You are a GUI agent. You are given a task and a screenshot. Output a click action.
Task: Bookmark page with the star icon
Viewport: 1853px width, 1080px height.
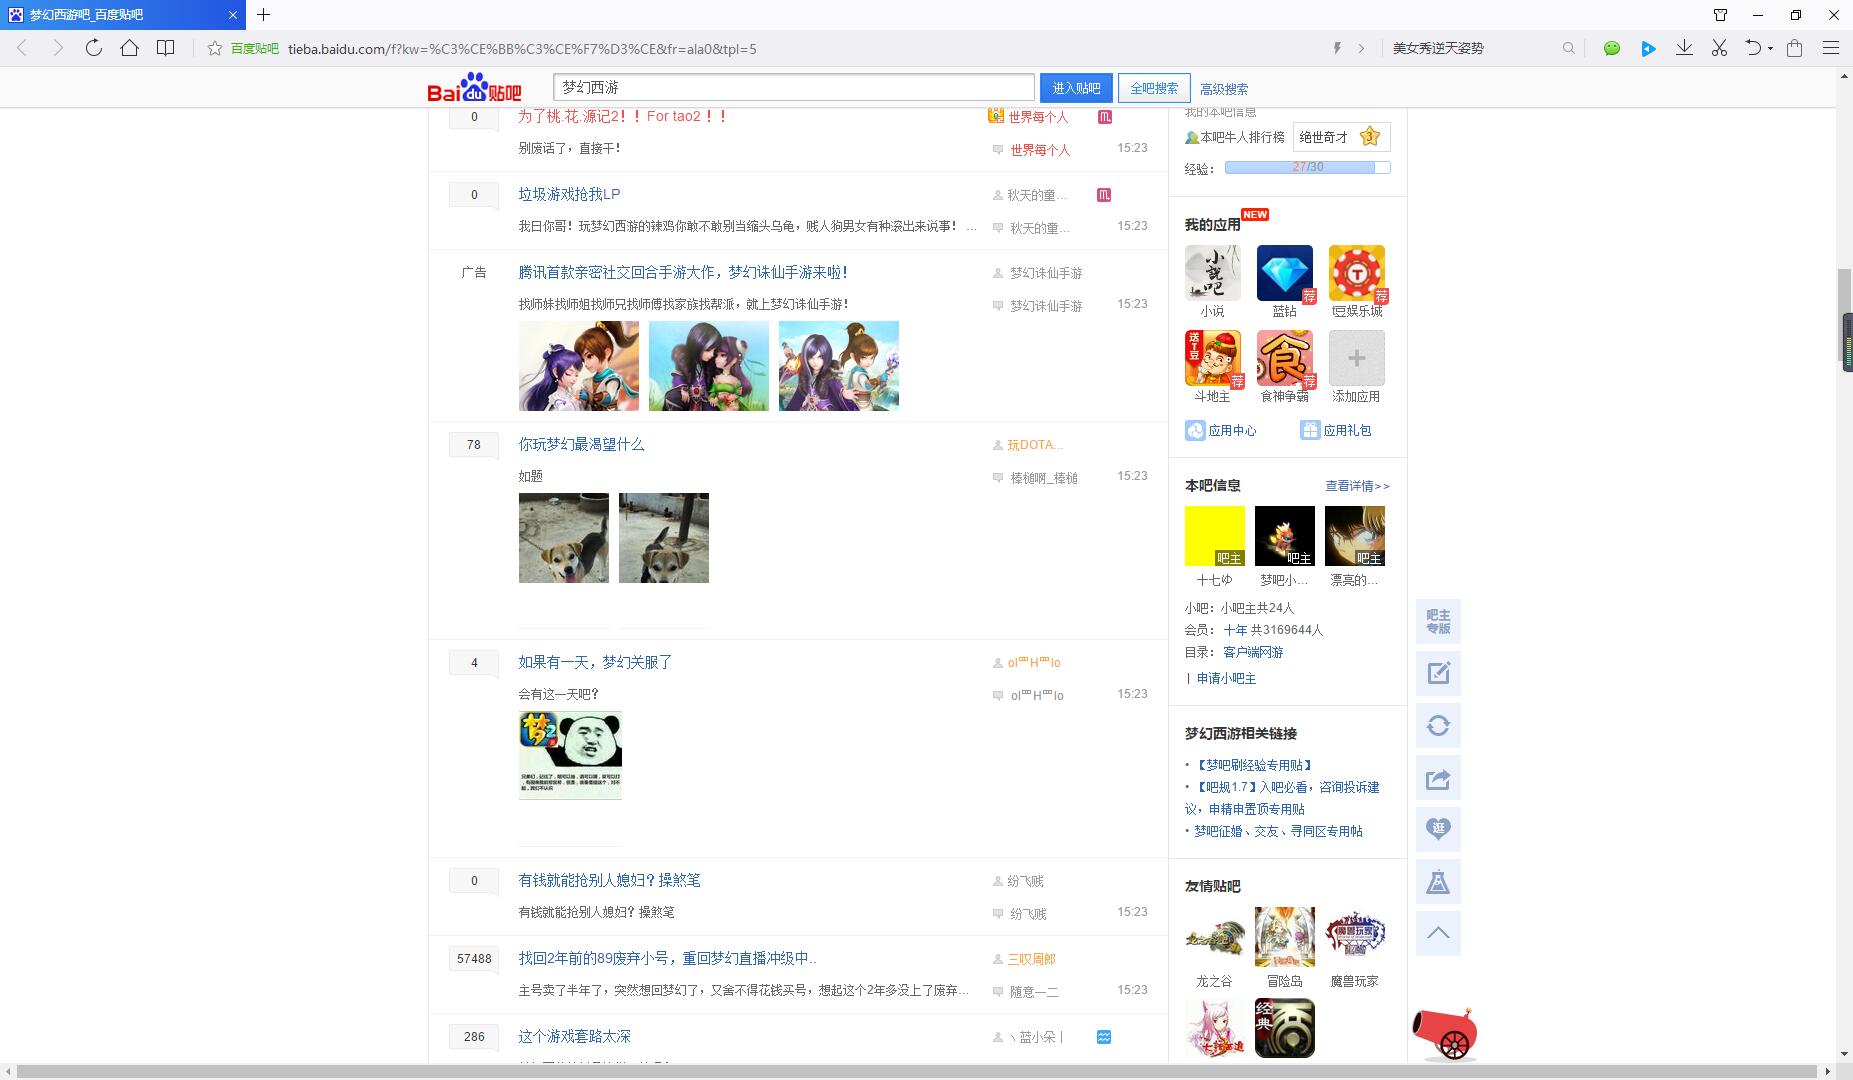coord(215,48)
